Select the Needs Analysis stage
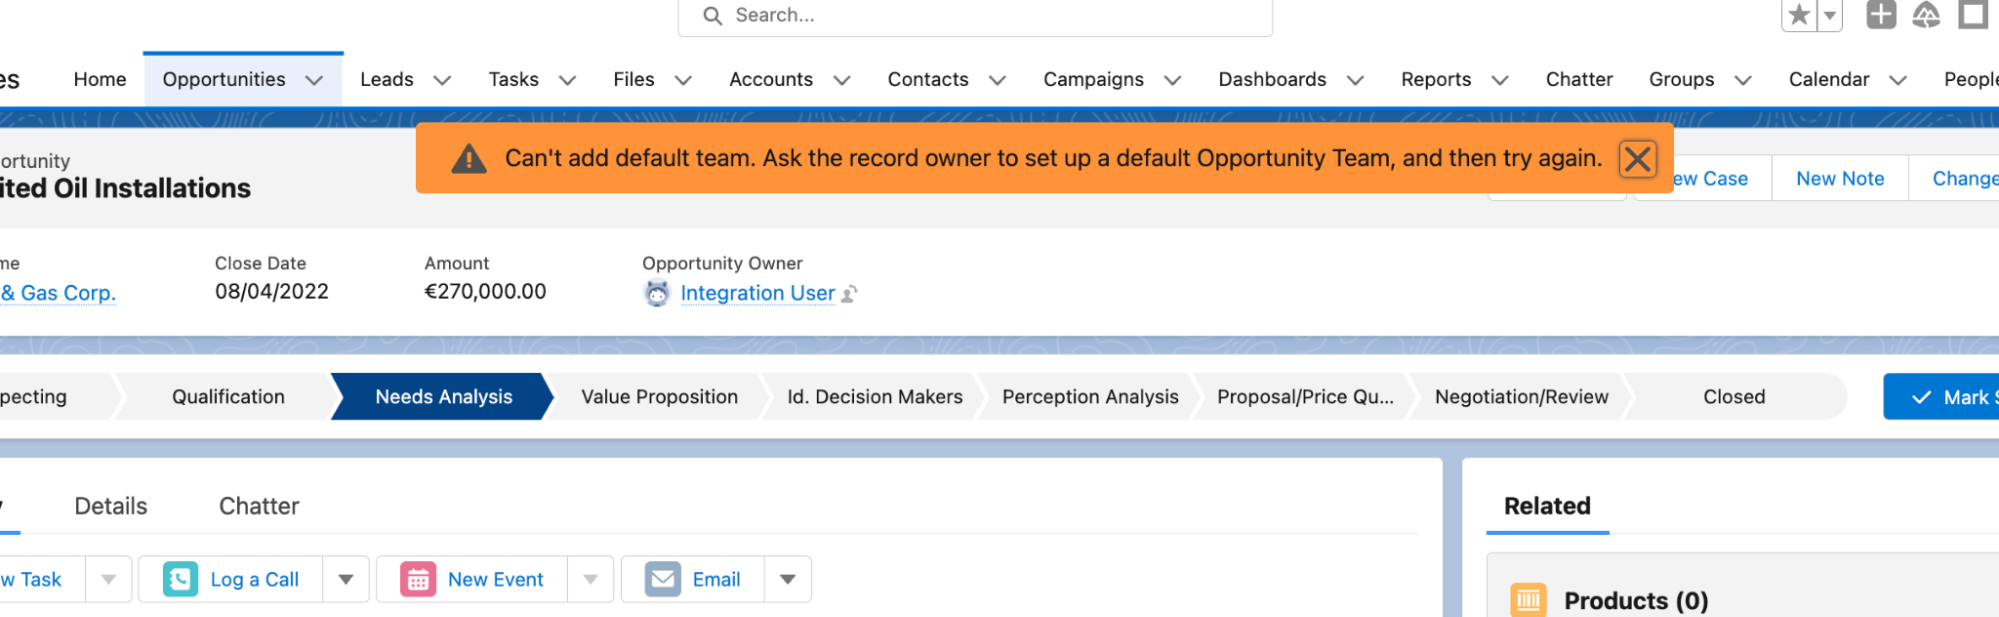This screenshot has width=1999, height=617. click(x=443, y=397)
